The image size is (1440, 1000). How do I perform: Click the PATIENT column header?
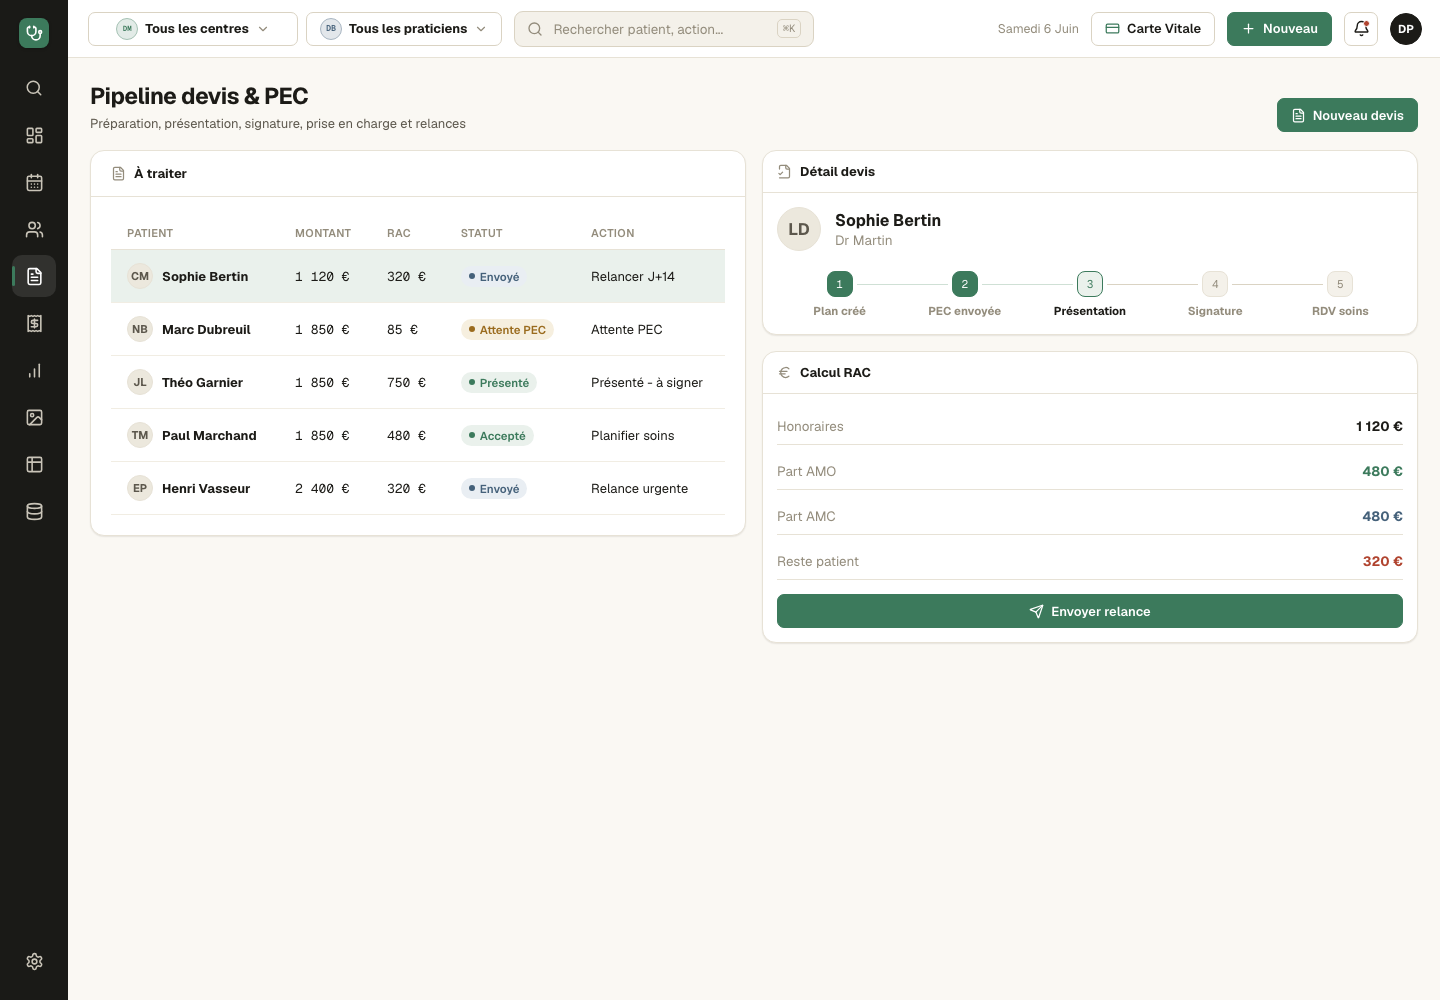(150, 233)
